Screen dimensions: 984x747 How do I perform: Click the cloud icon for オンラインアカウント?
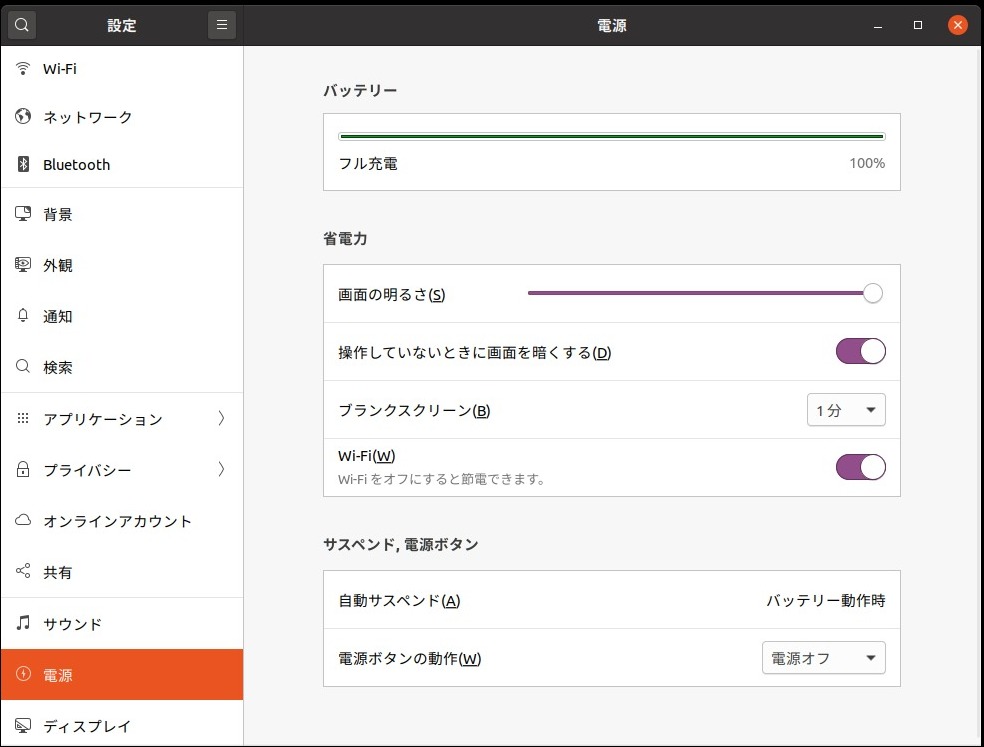tap(24, 521)
